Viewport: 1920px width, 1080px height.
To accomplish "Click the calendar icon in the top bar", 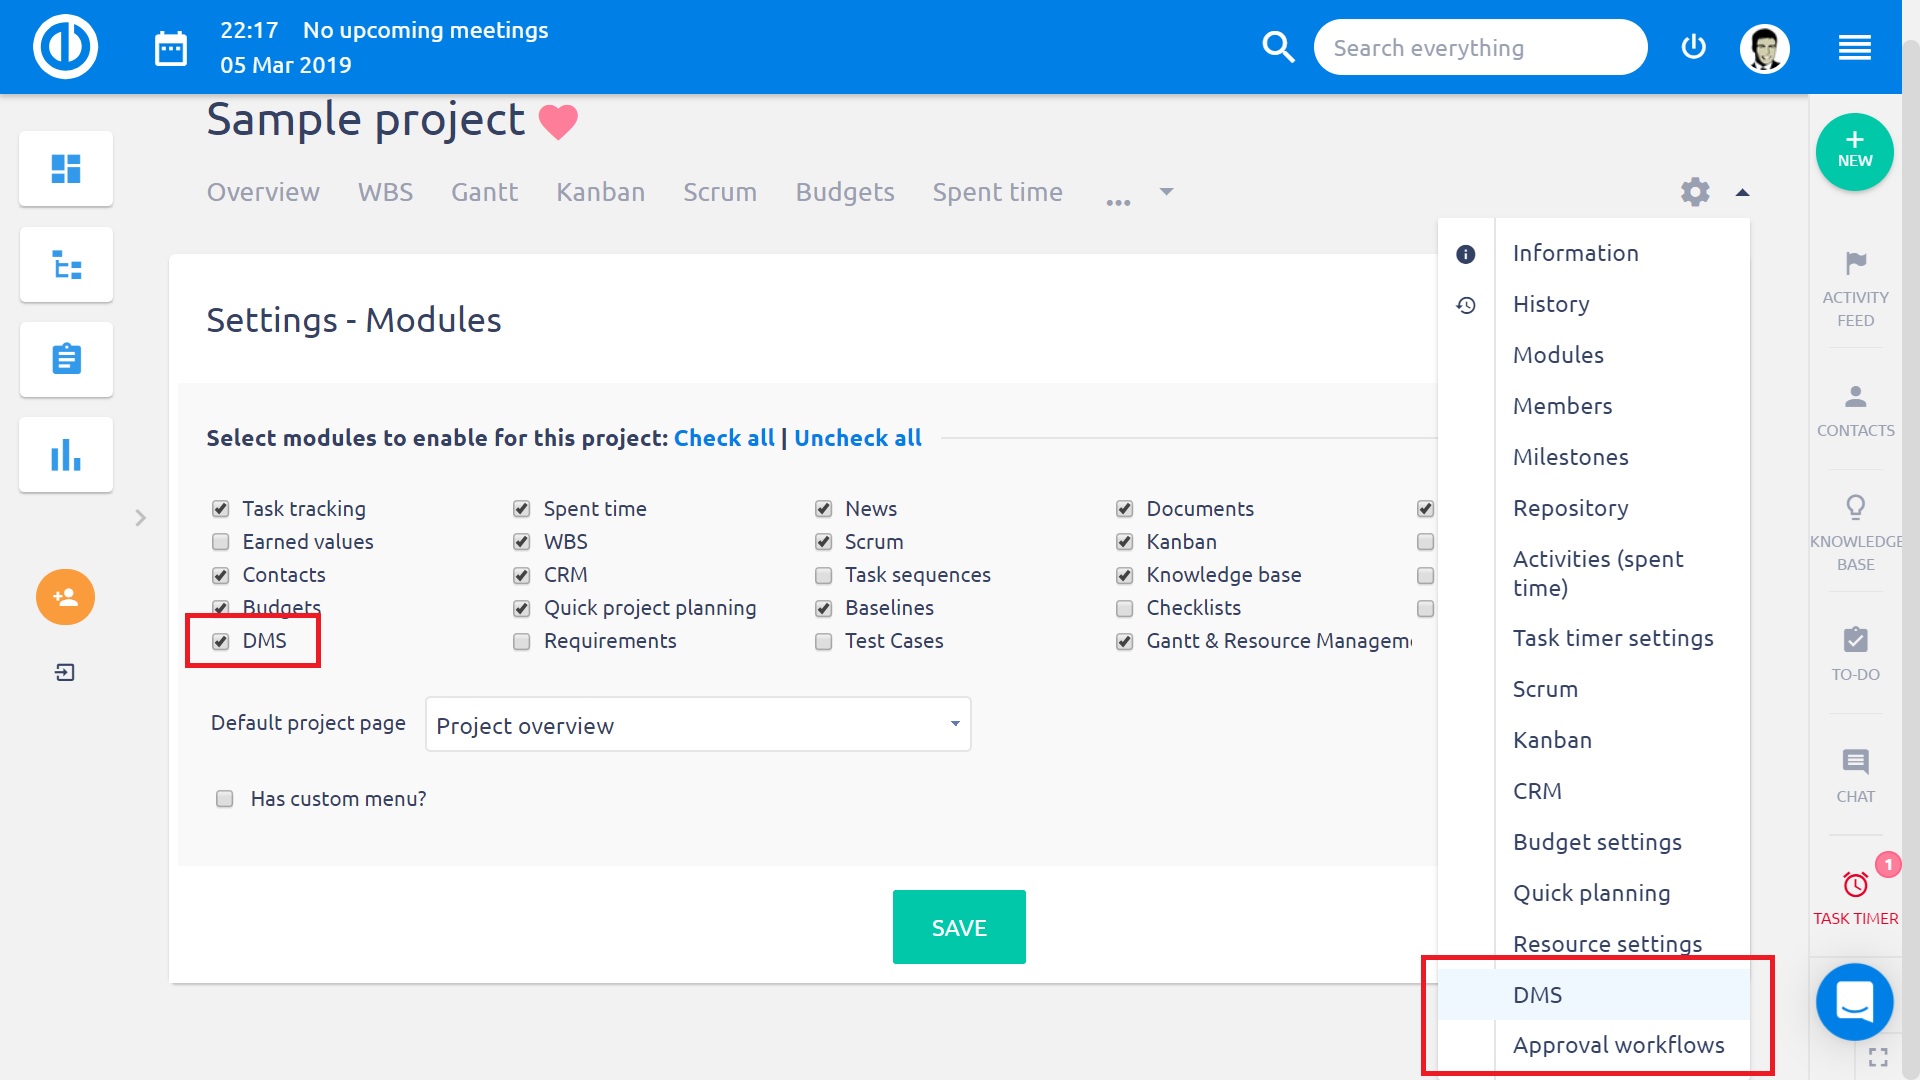I will pos(170,47).
